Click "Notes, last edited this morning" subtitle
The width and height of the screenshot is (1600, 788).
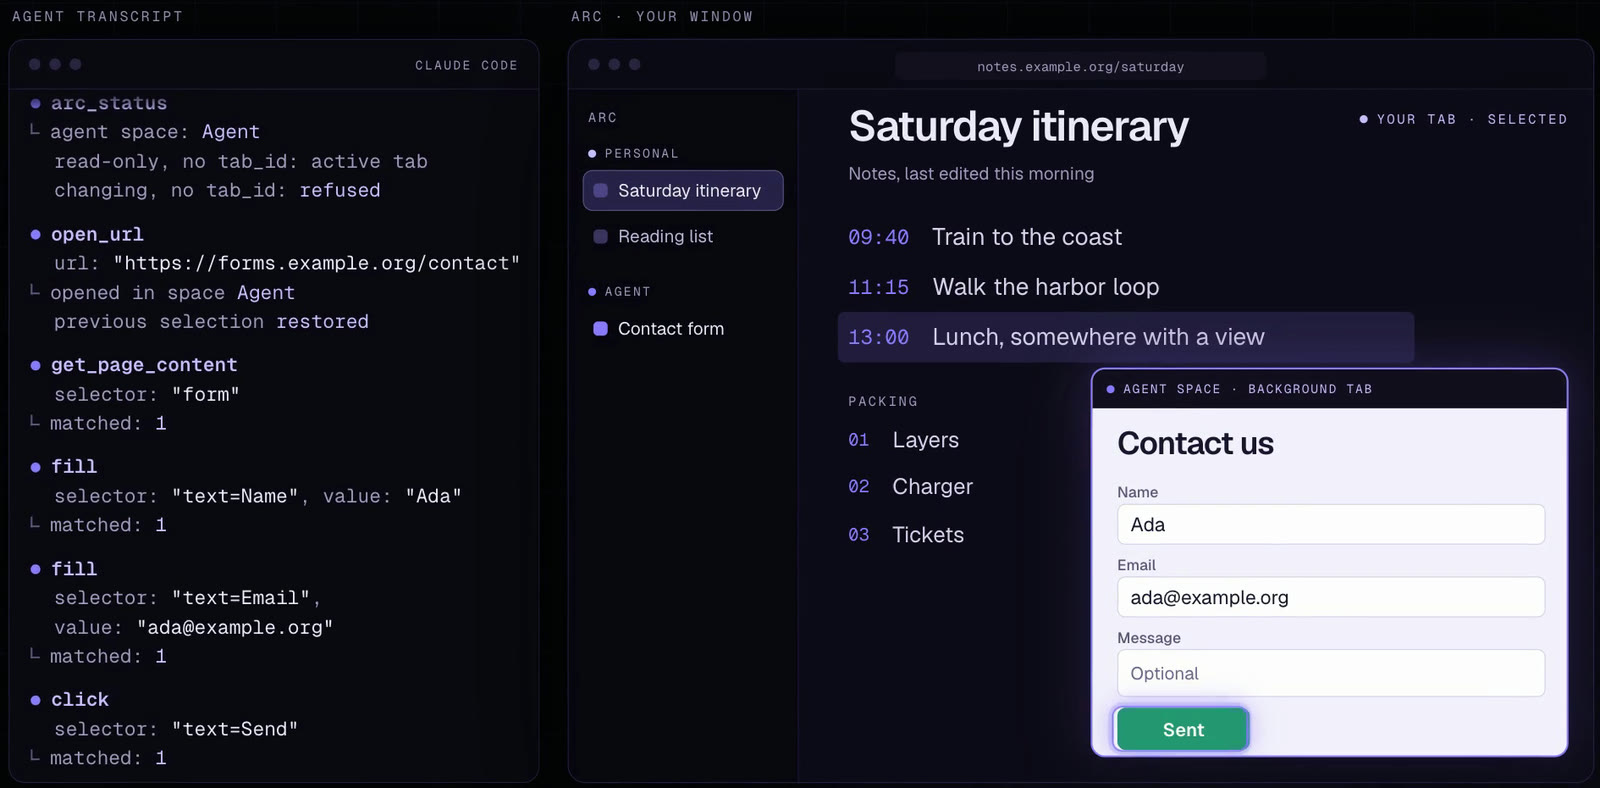[x=971, y=174]
